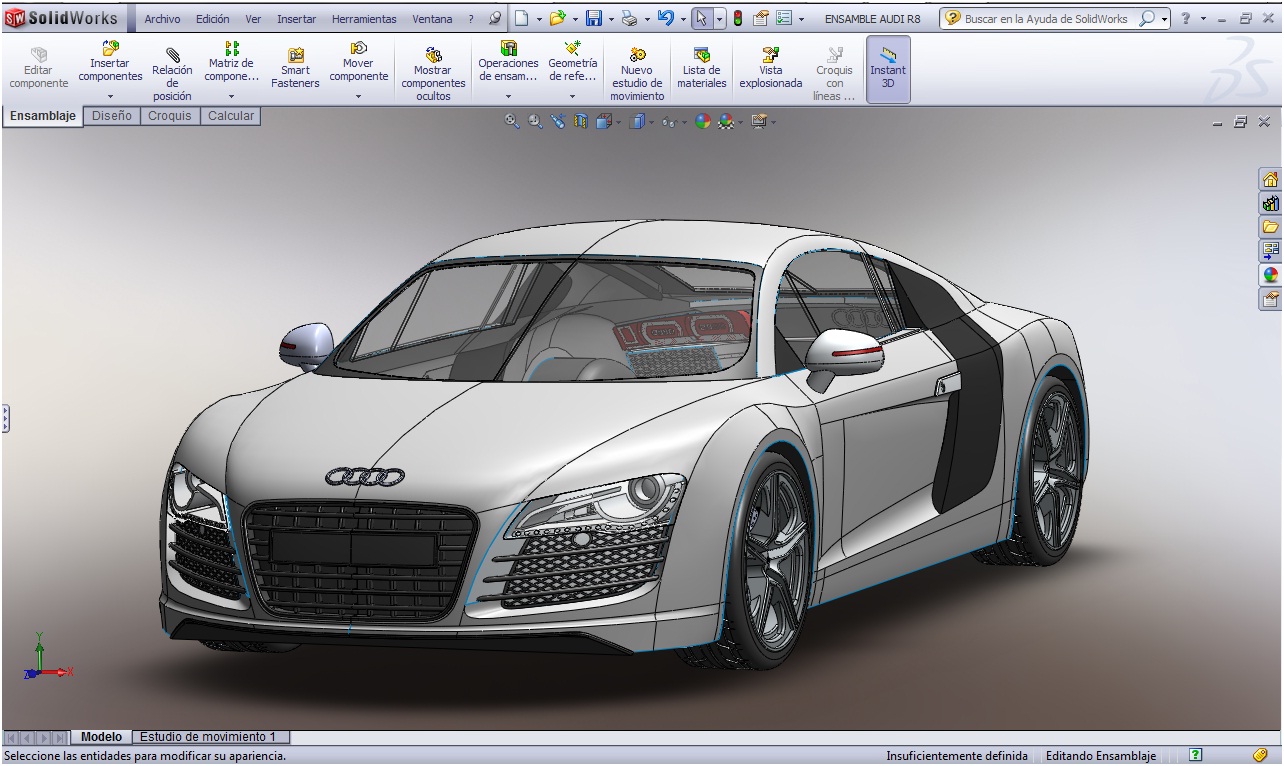Open the Herramientas menu
1284x766 pixels.
point(364,19)
